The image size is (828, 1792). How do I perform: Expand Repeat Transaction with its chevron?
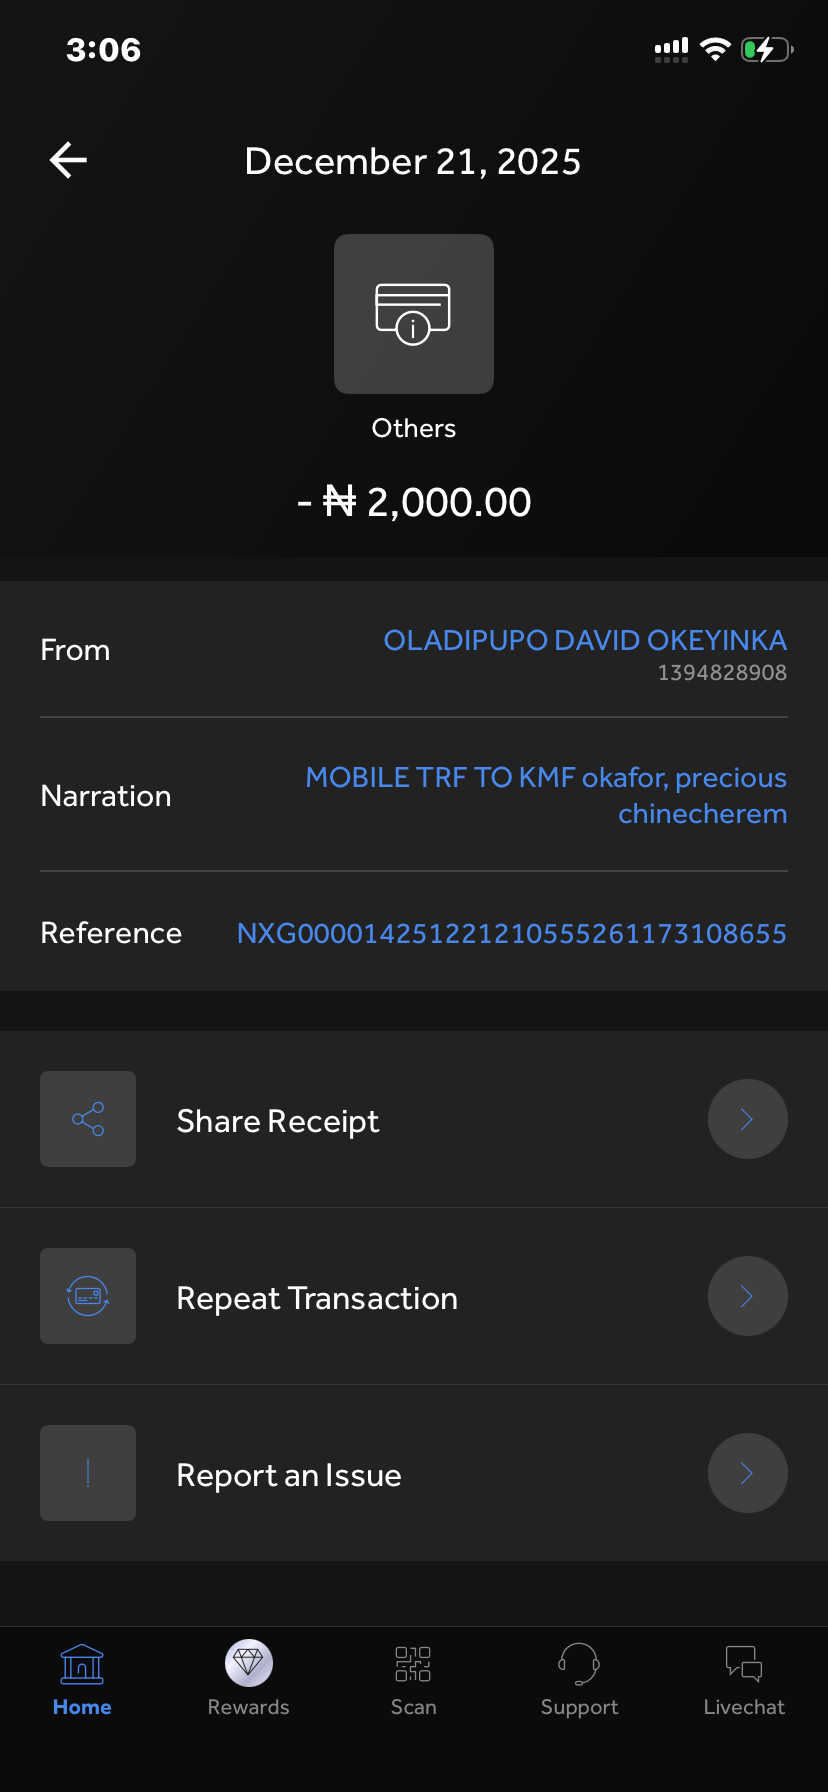pyautogui.click(x=747, y=1296)
